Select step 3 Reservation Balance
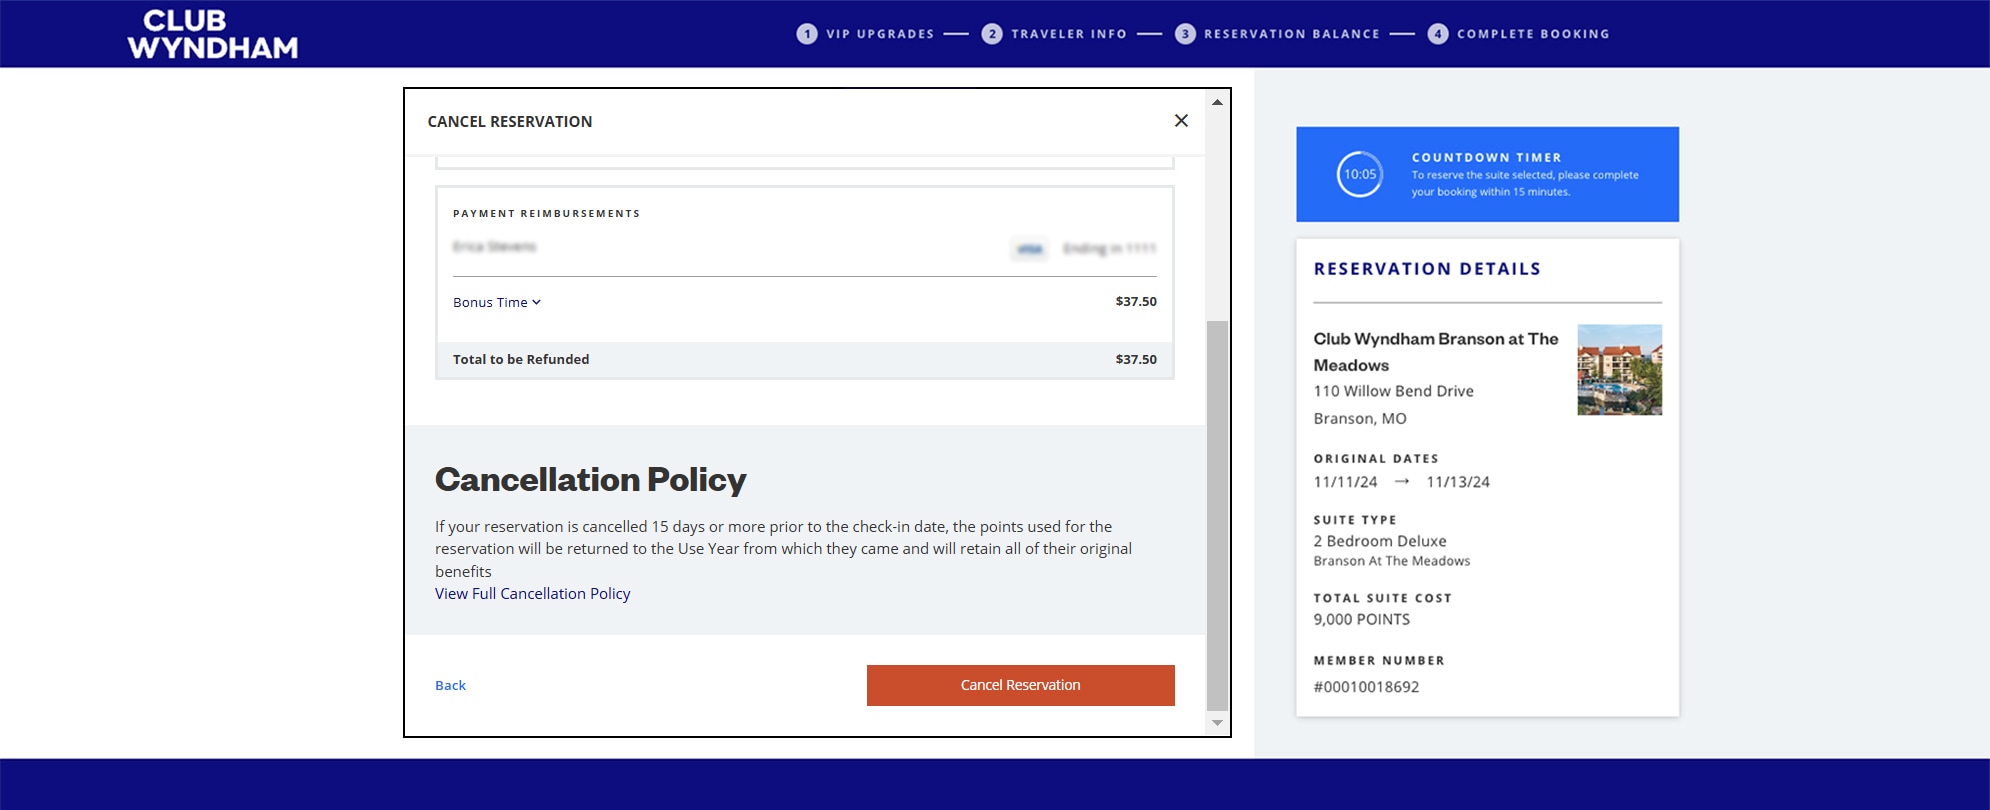The width and height of the screenshot is (1990, 810). coord(1277,34)
